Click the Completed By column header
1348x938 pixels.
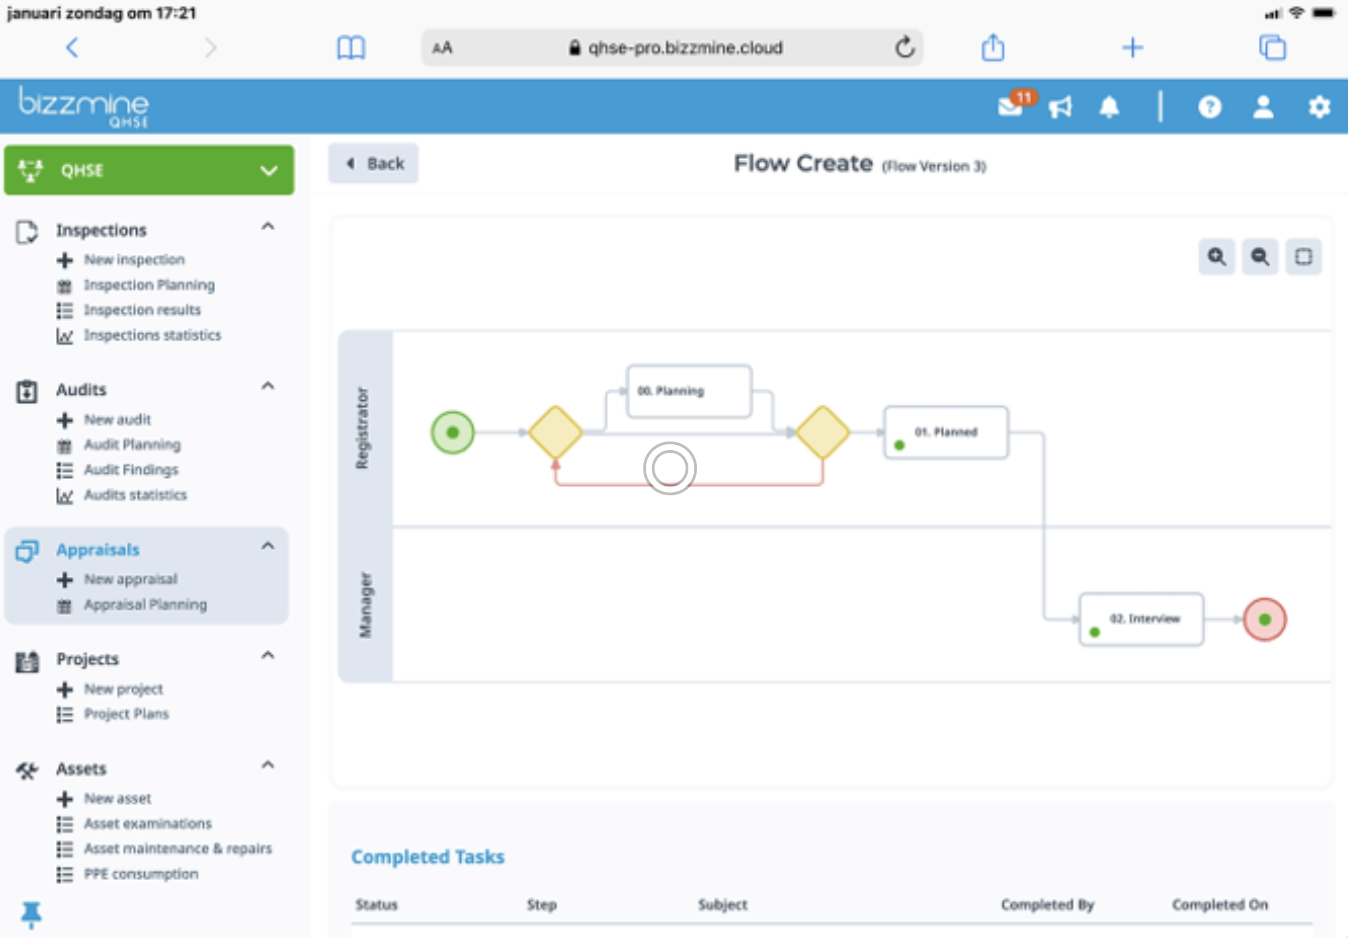point(1048,905)
